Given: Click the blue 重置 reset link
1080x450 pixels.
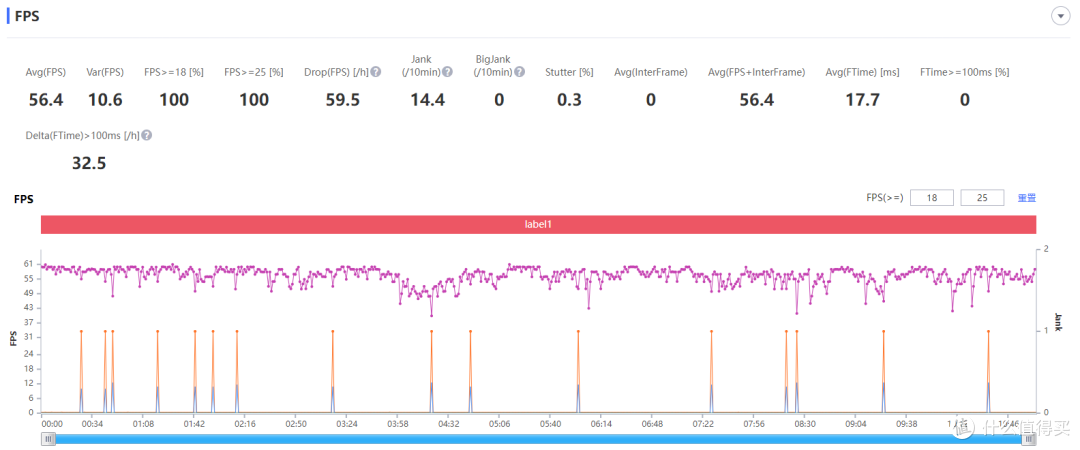Looking at the screenshot, I should [1026, 198].
